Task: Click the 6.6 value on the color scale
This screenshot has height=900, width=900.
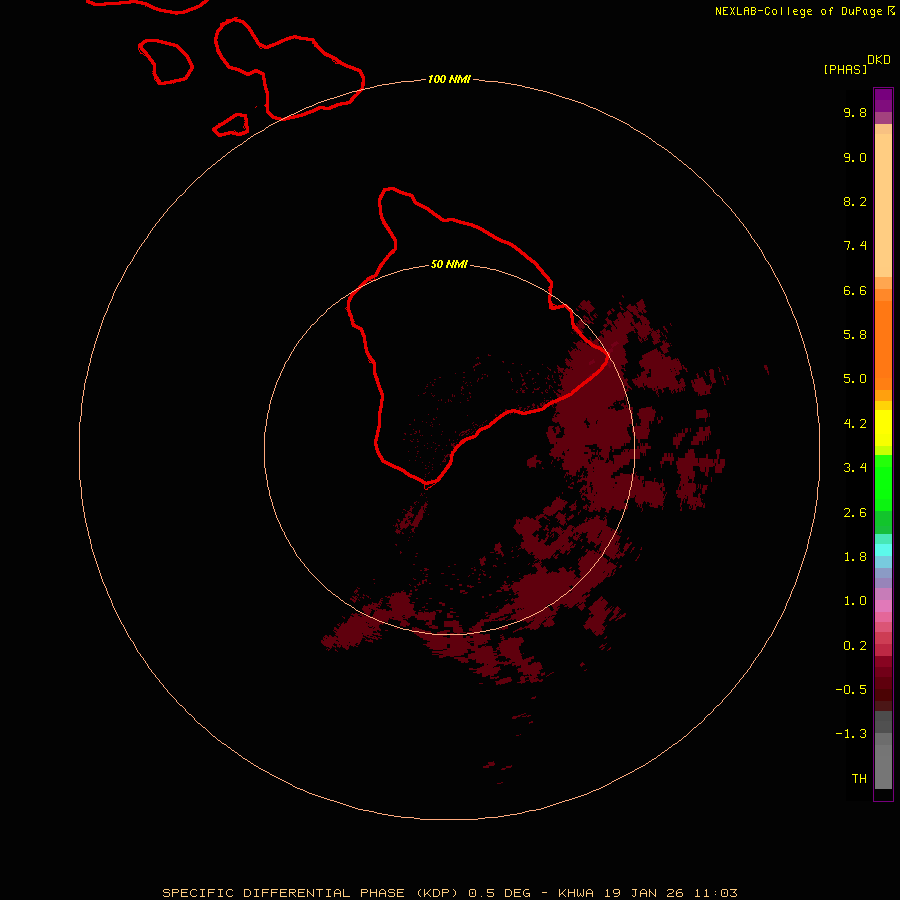Action: (x=855, y=290)
